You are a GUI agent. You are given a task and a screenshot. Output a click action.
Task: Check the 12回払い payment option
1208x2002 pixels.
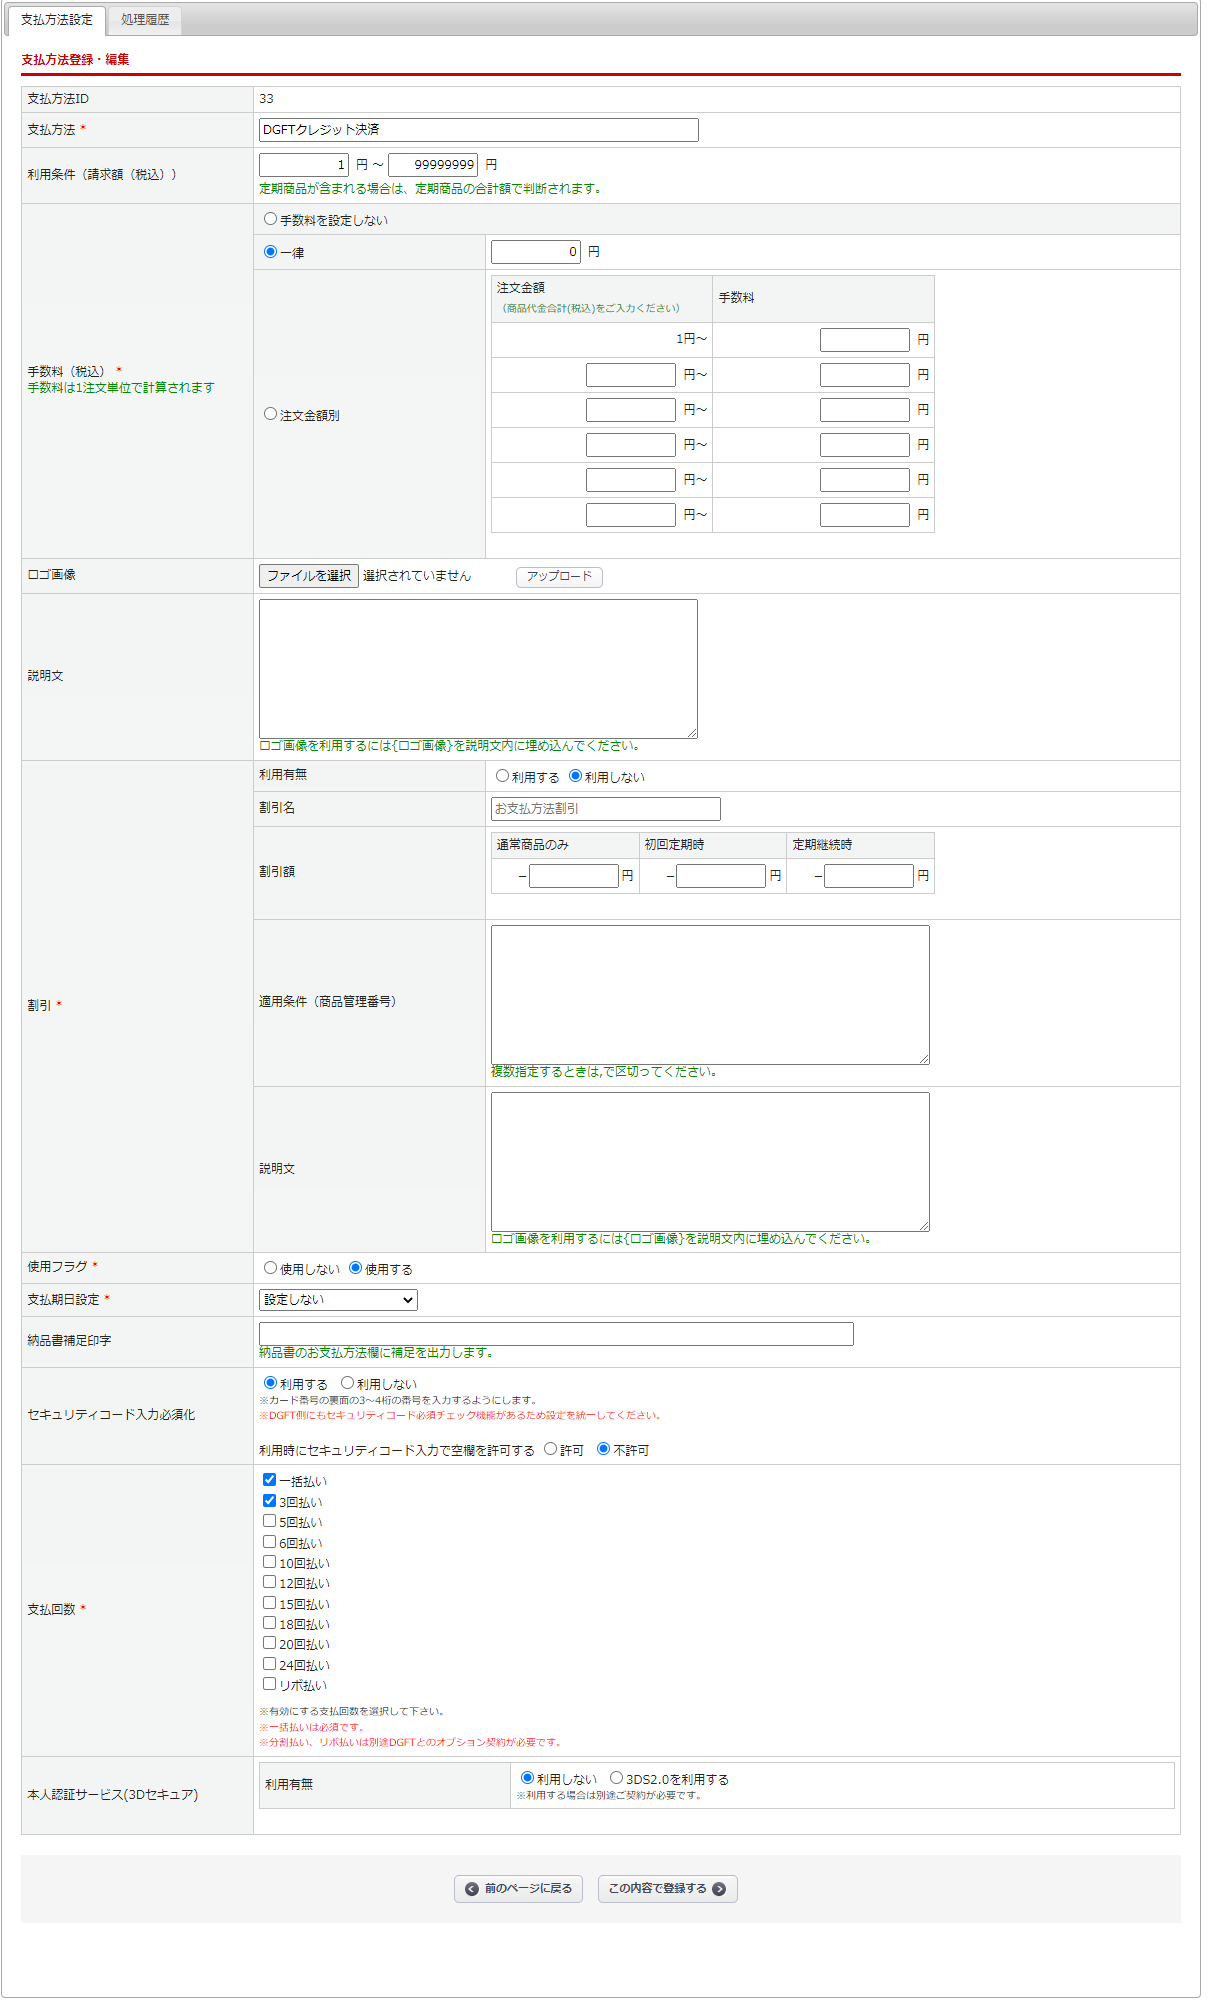pyautogui.click(x=269, y=1582)
